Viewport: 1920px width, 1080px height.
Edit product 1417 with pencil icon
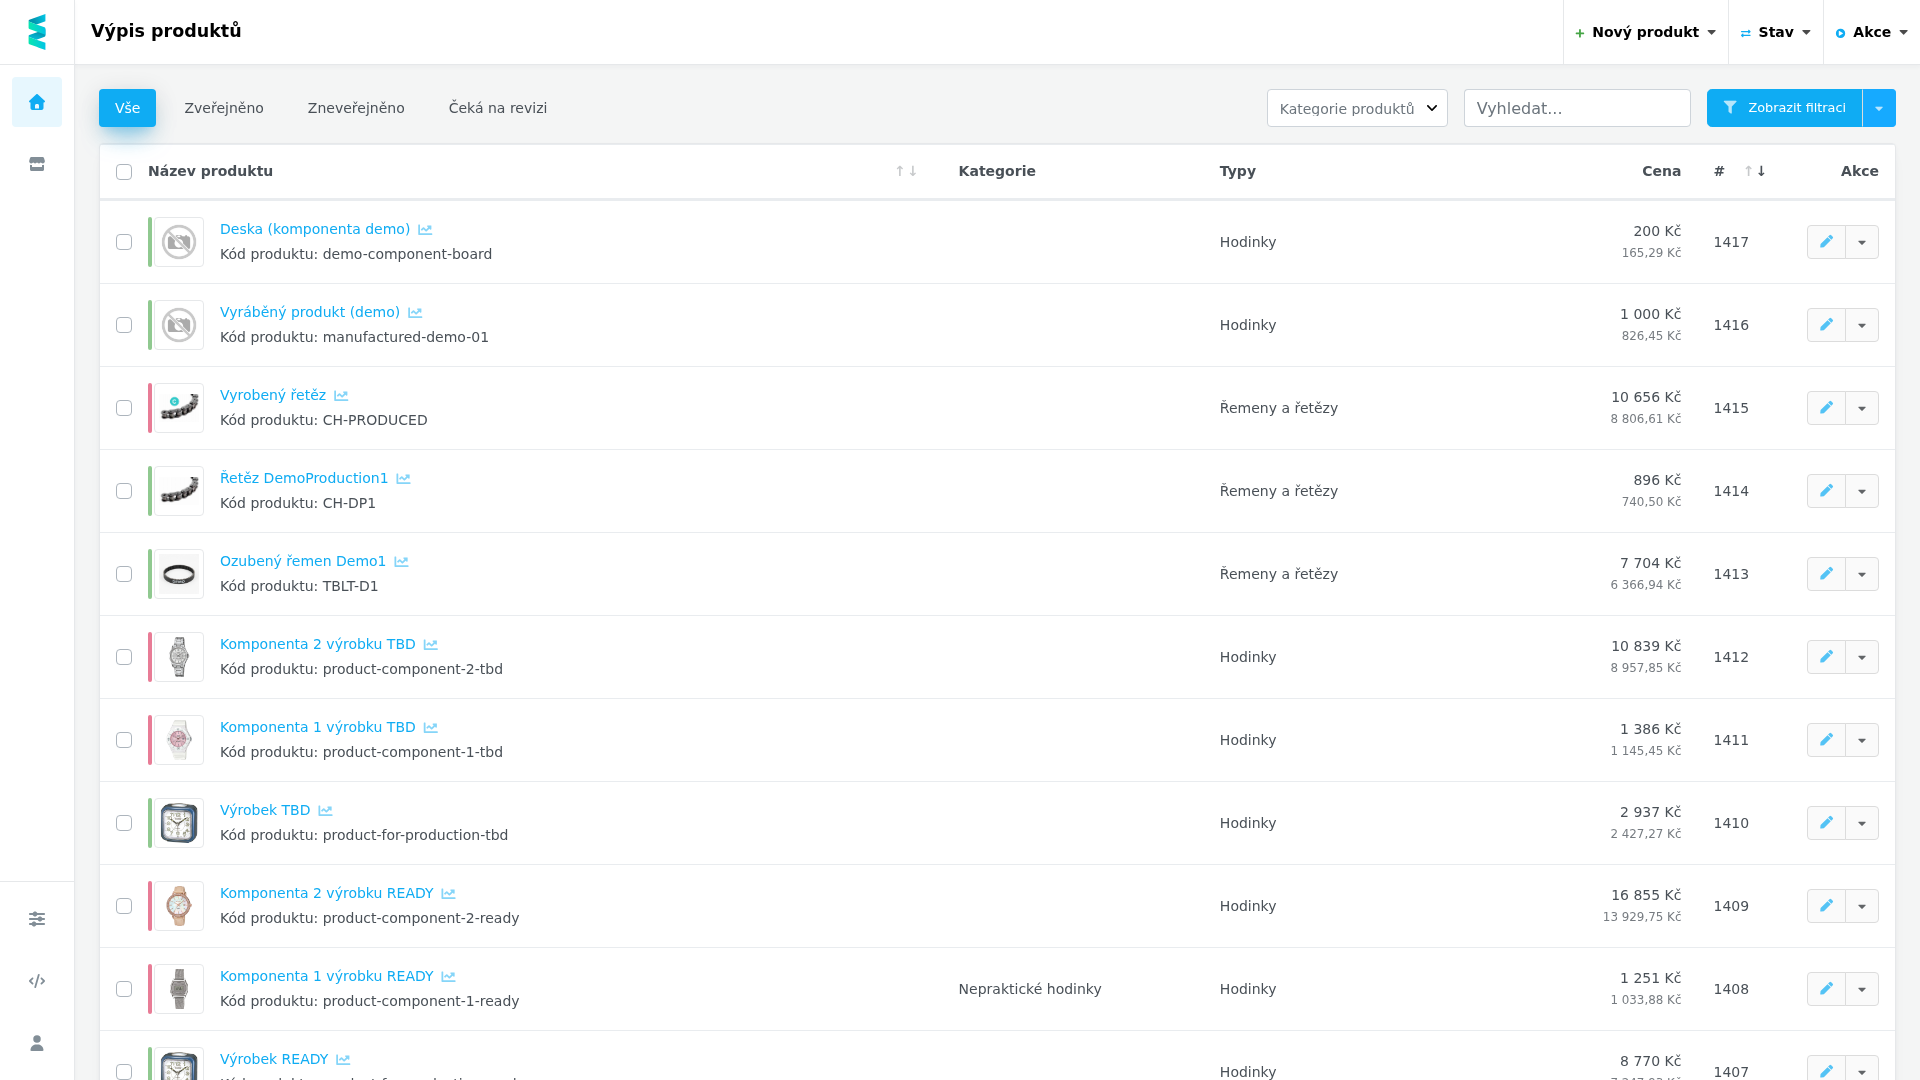1826,242
